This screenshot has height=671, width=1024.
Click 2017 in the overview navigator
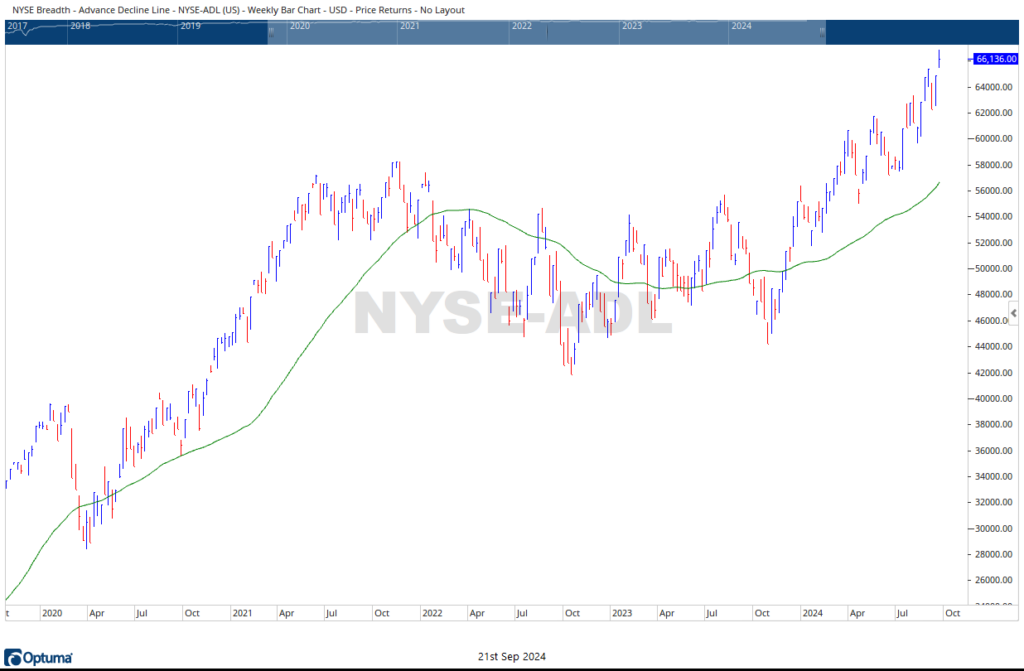[x=17, y=26]
